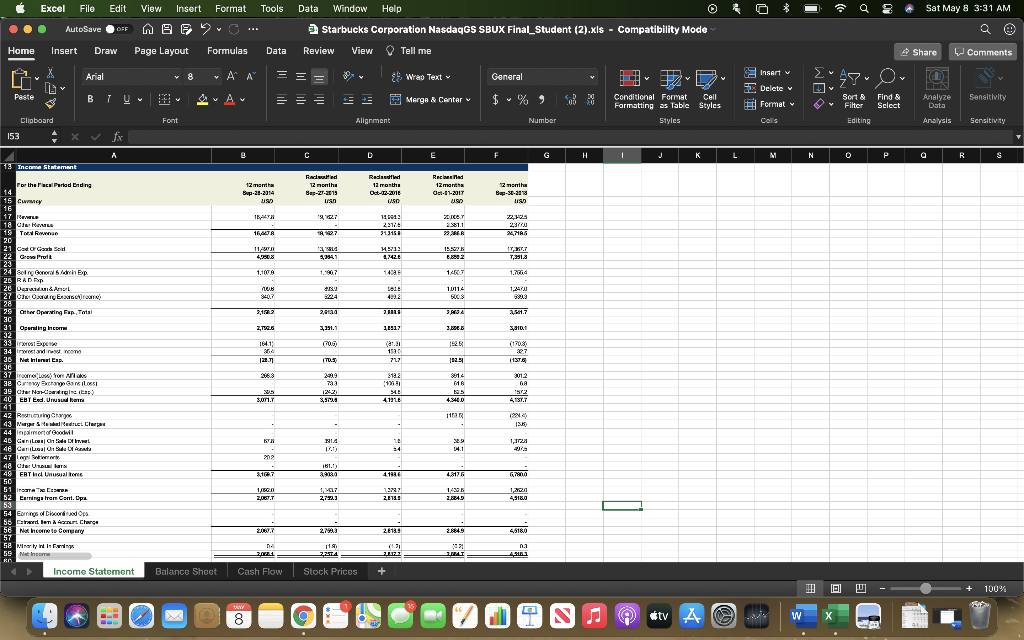1024x640 pixels.
Task: Click the Analyze Data icon
Action: point(936,79)
